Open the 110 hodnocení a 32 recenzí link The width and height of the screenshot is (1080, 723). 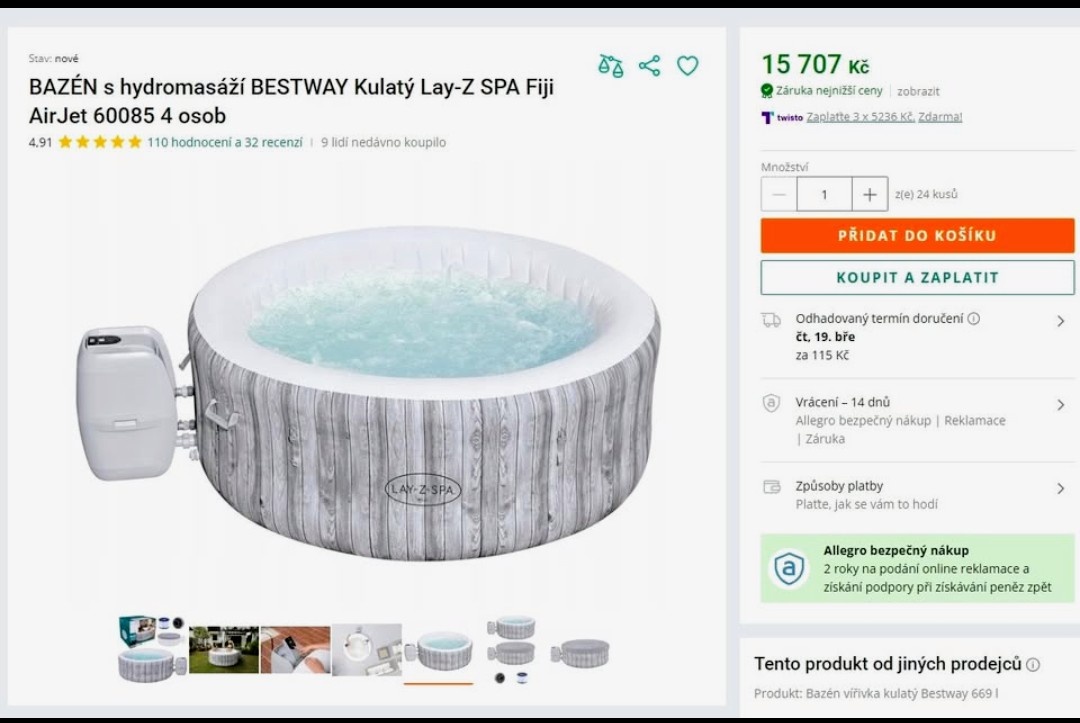pos(224,142)
